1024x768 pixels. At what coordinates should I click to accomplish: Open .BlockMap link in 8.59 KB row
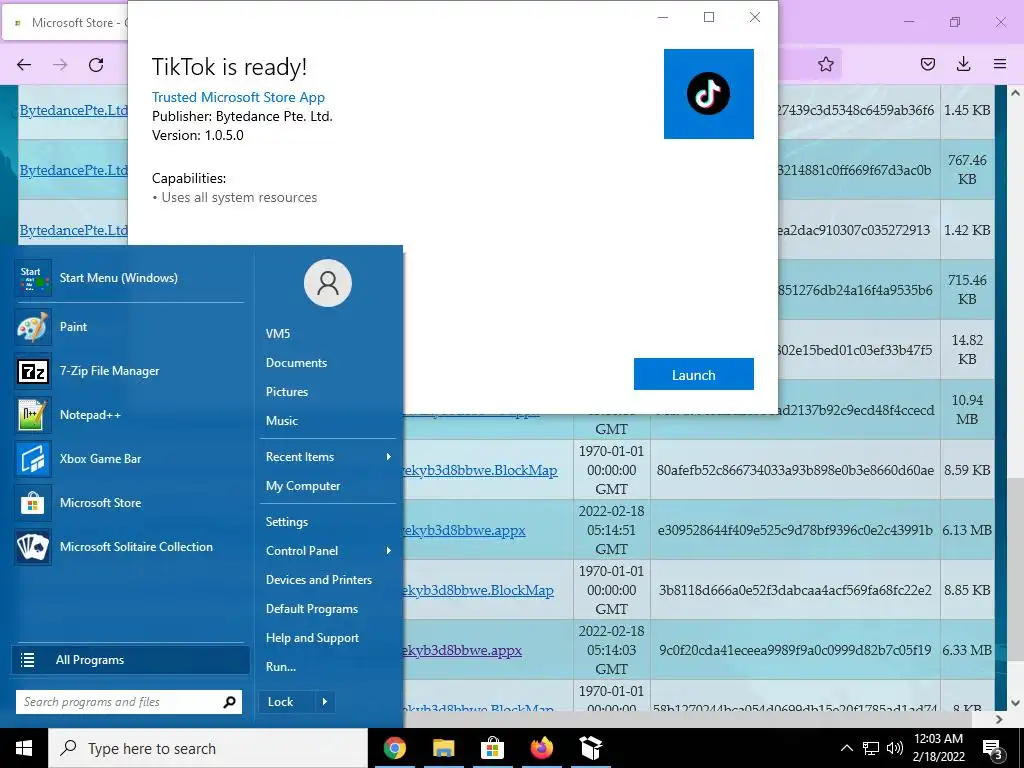pos(480,470)
